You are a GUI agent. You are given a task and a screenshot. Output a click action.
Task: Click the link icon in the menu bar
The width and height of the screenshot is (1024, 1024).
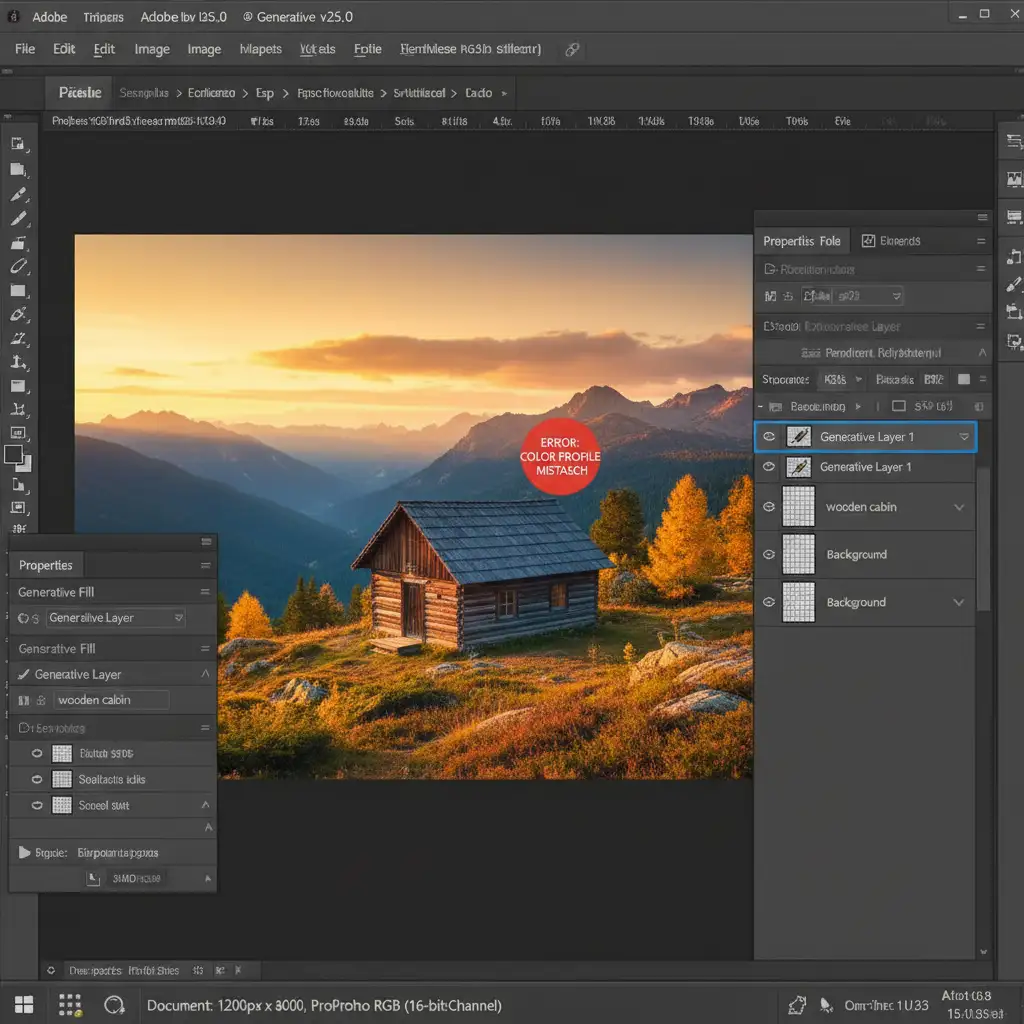573,49
